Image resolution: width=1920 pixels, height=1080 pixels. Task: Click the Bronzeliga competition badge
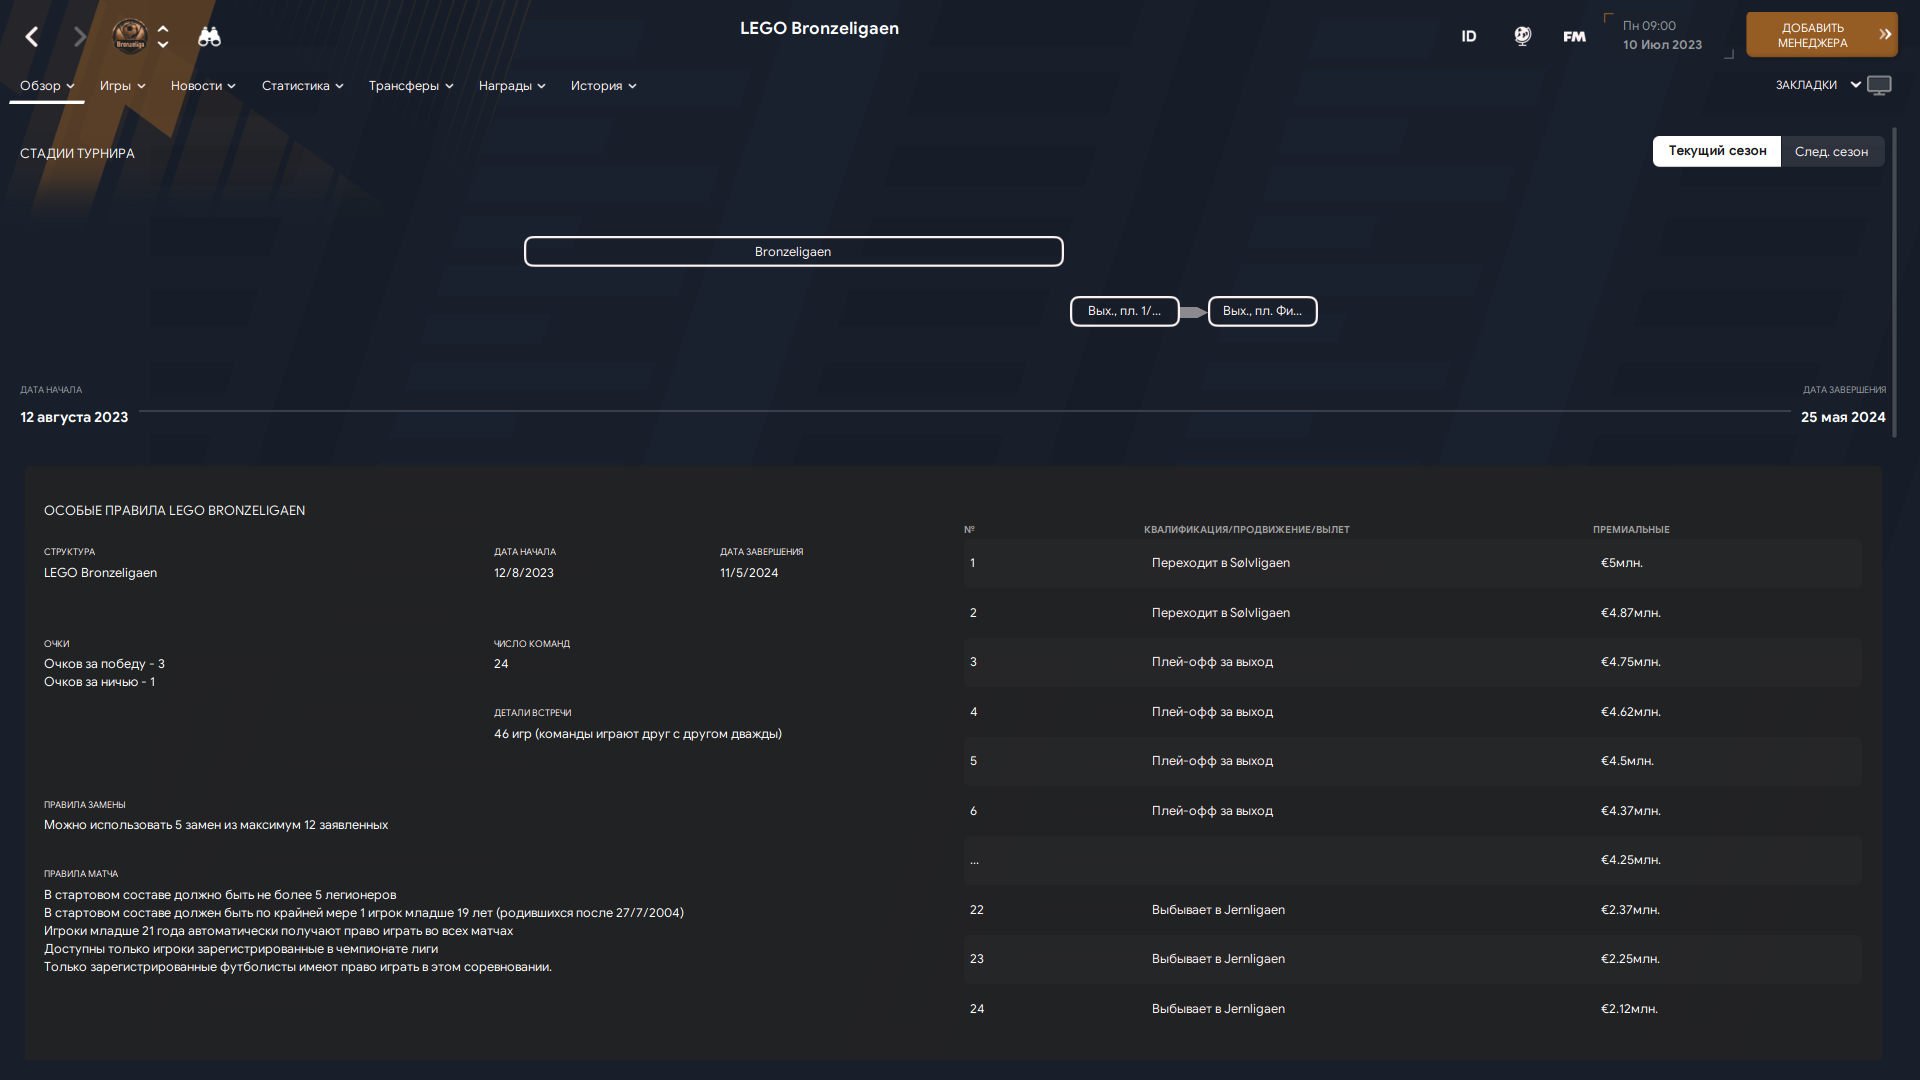130,36
